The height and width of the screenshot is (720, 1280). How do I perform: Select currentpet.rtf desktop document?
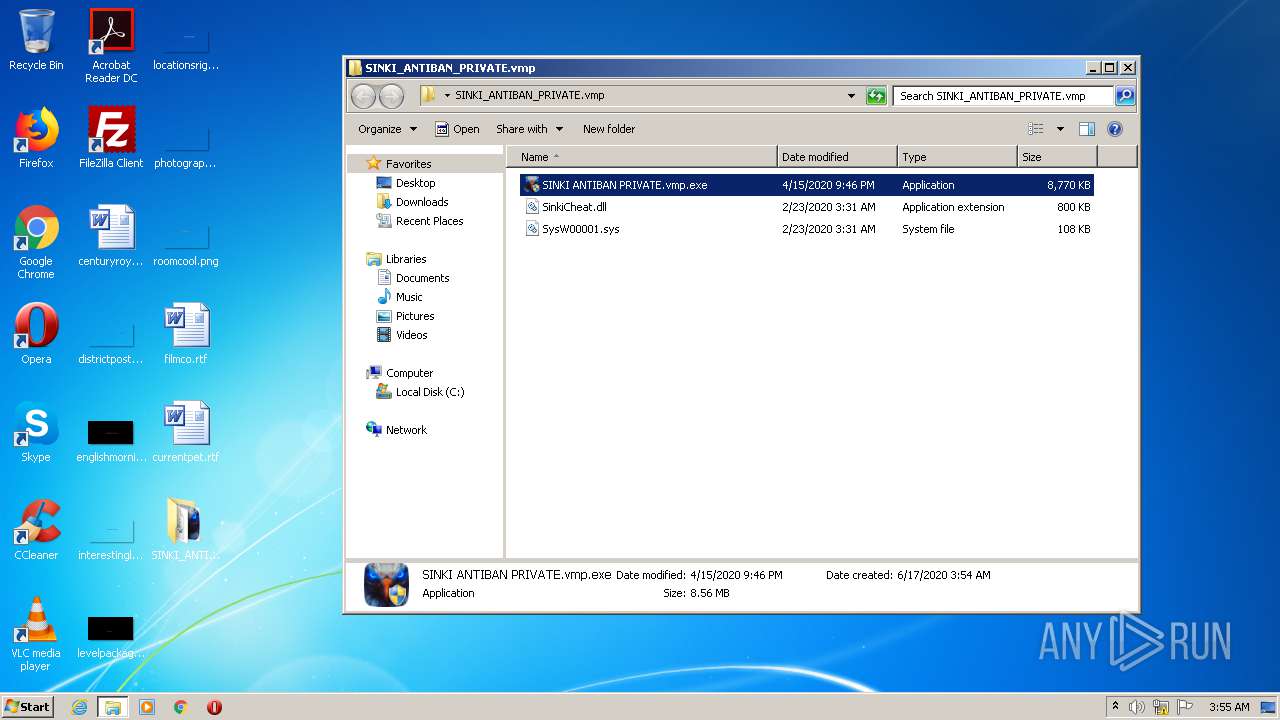185,432
